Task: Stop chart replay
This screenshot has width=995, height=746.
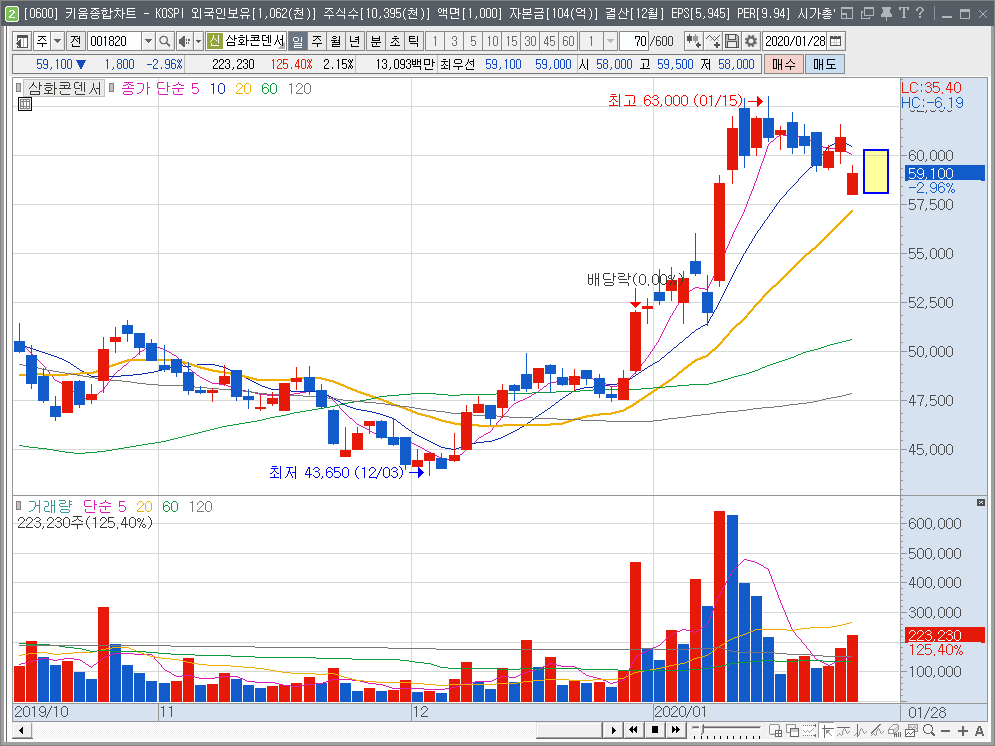Action: click(x=655, y=730)
